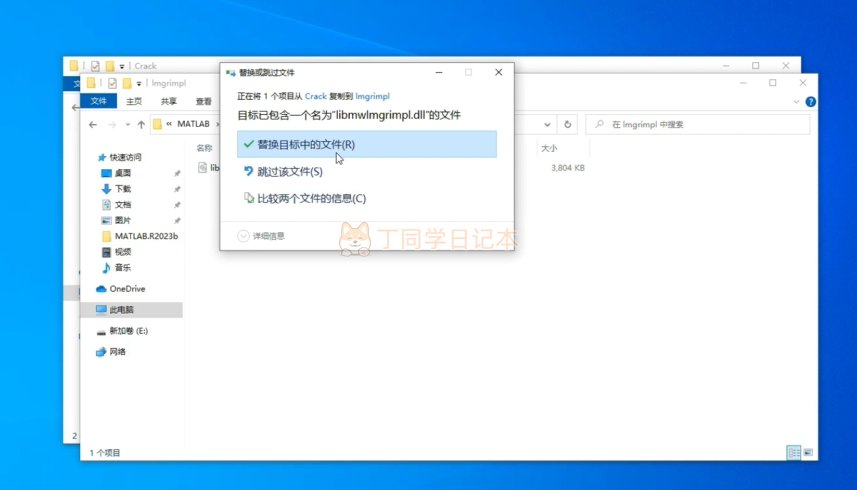Image resolution: width=857 pixels, height=490 pixels.
Task: Open OneDrive in the navigation pane
Action: pos(127,289)
